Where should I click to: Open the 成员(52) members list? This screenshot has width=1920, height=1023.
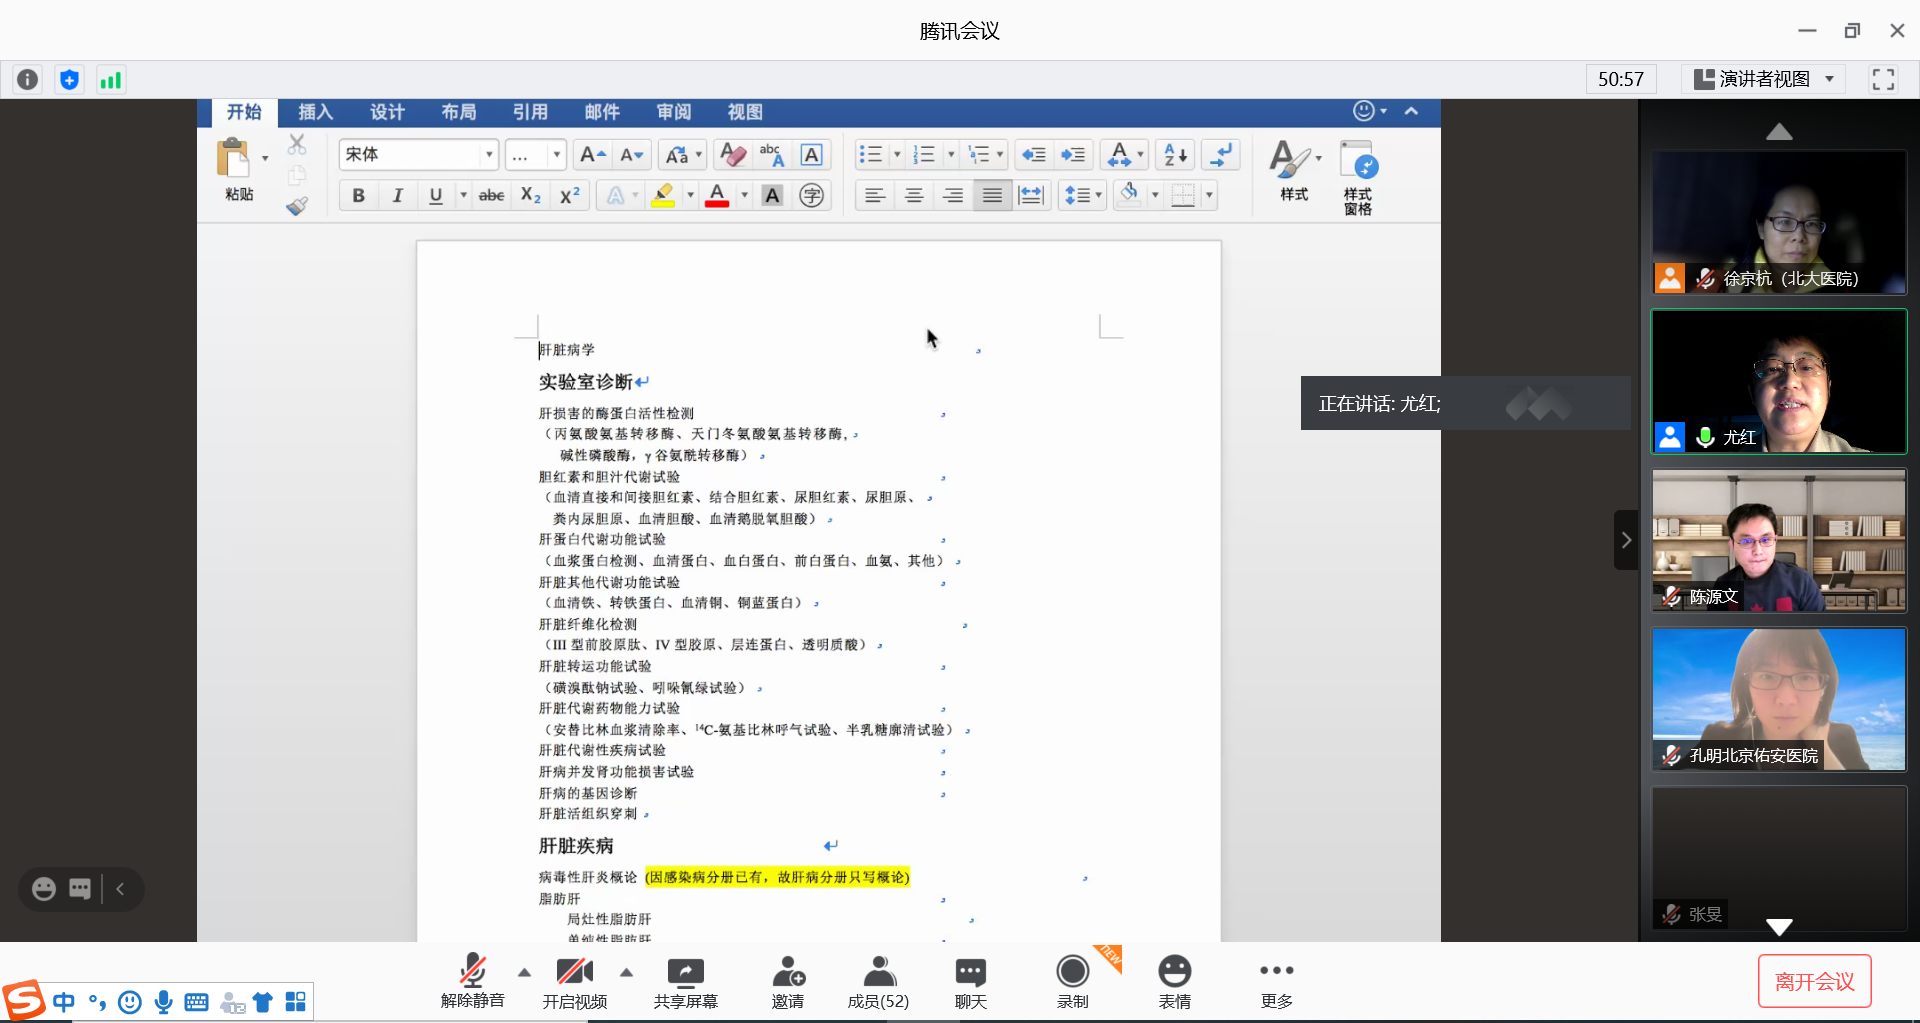point(878,972)
